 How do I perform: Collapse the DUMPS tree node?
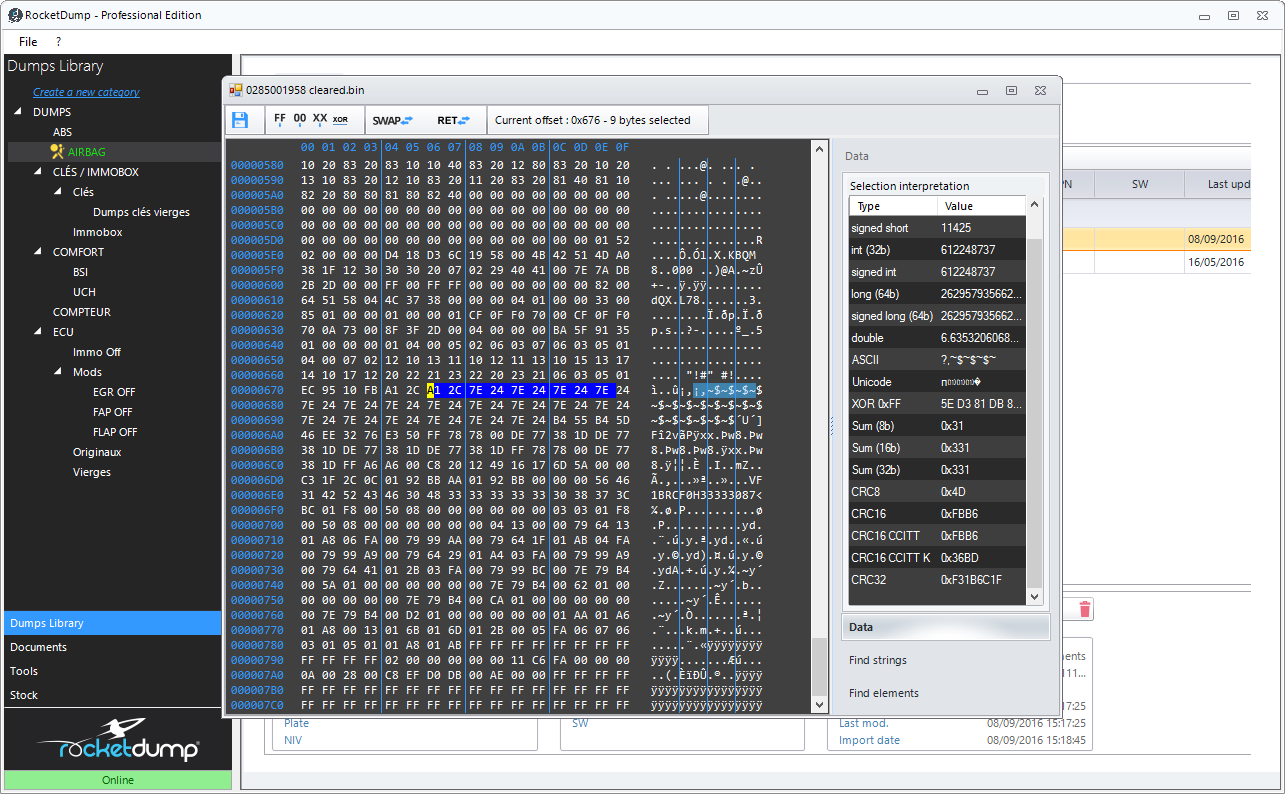pyautogui.click(x=18, y=112)
